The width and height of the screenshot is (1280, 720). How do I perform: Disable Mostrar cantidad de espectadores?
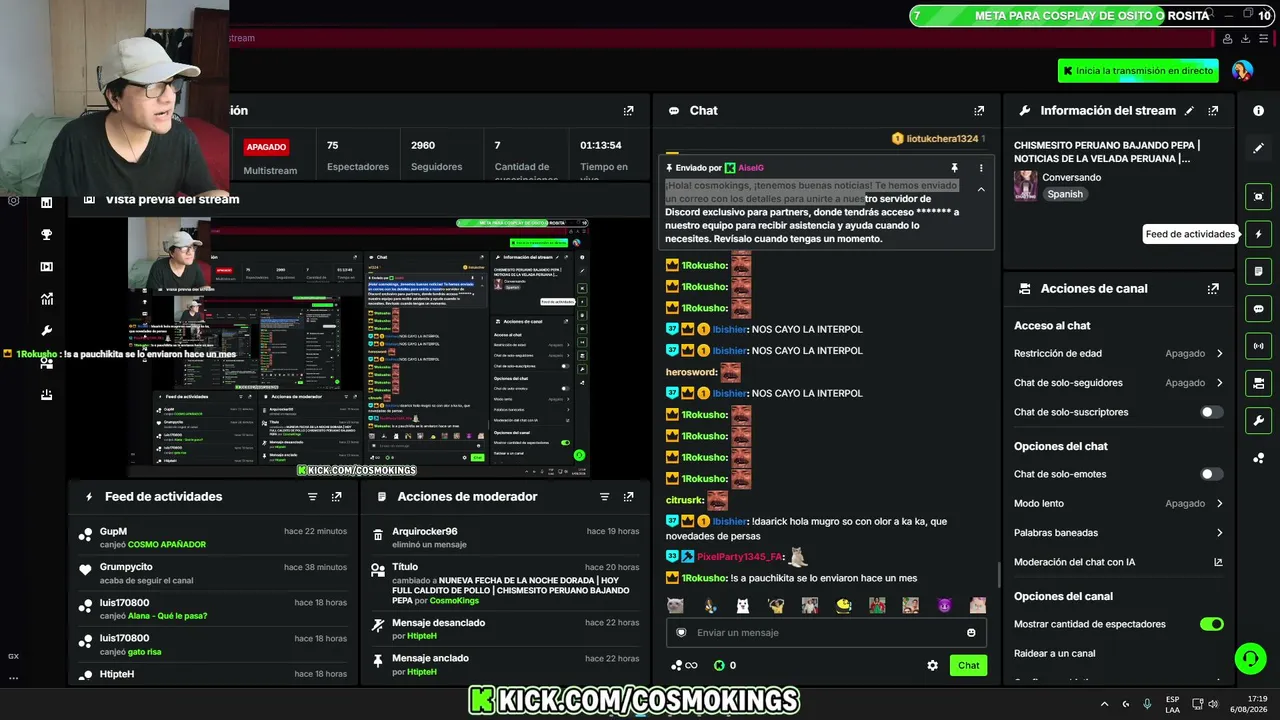click(1212, 624)
